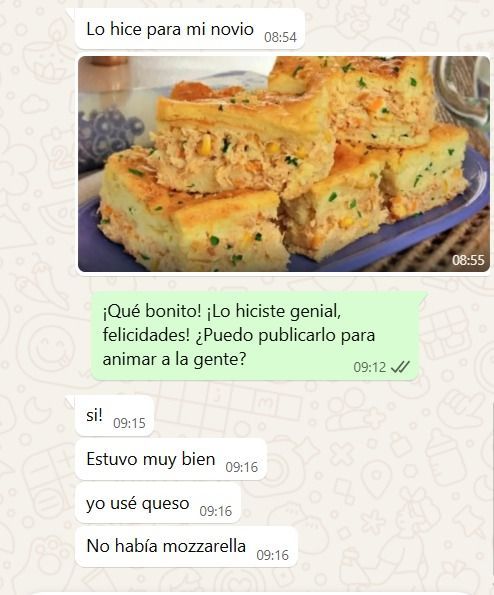Click the 09:12 timestamp on sent message
Image resolution: width=494 pixels, height=595 pixels.
370,367
